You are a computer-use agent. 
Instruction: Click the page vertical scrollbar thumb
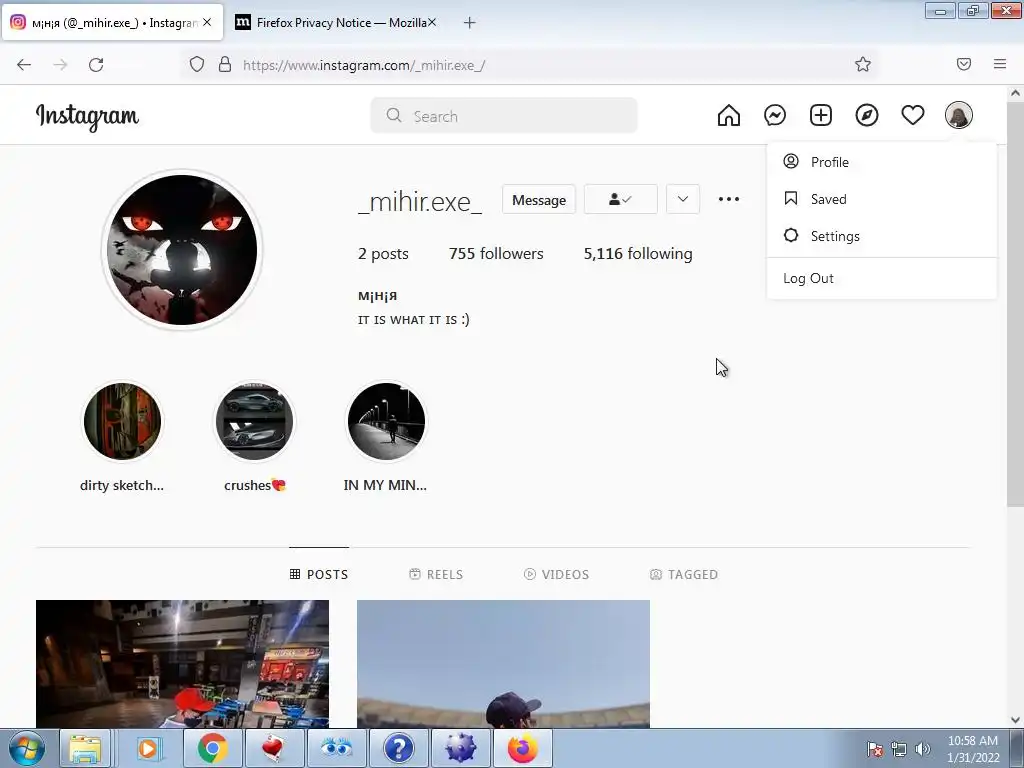[x=1015, y=304]
